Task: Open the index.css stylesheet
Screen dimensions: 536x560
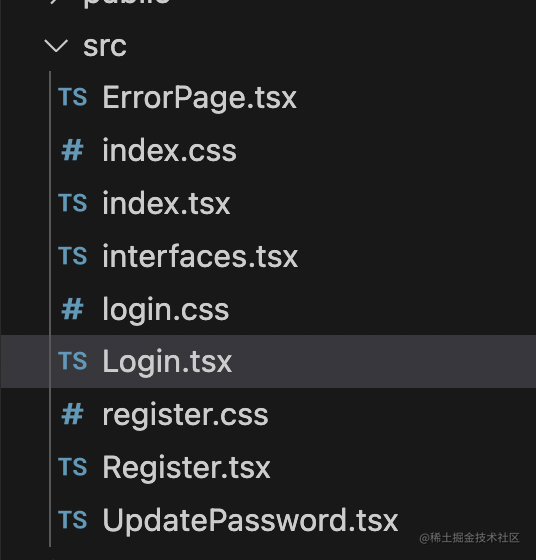Action: [170, 150]
